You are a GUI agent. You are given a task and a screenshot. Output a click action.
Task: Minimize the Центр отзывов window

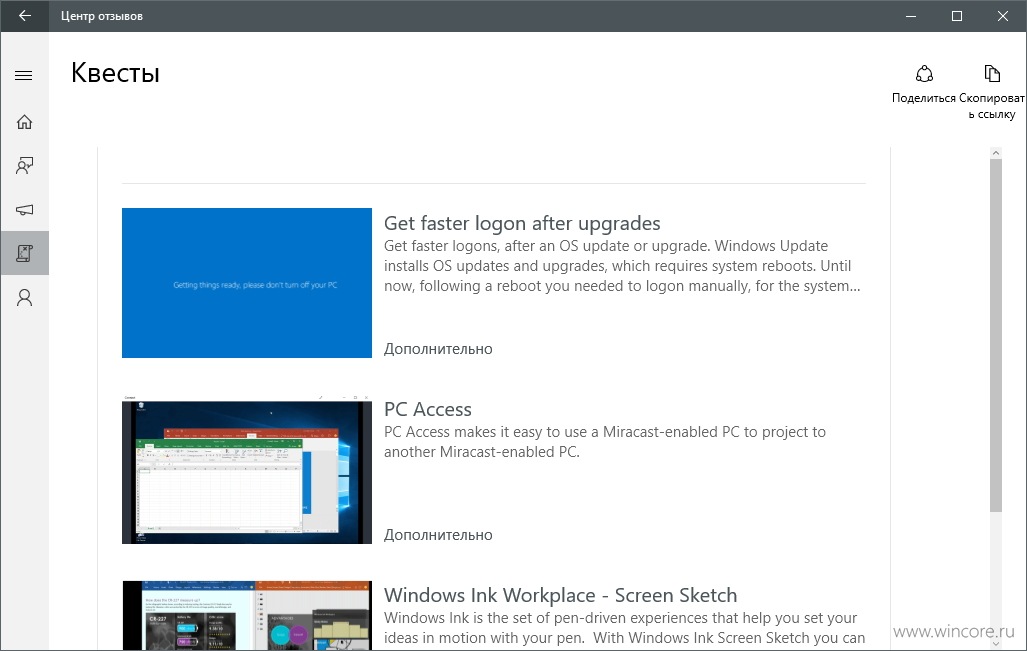(x=910, y=16)
